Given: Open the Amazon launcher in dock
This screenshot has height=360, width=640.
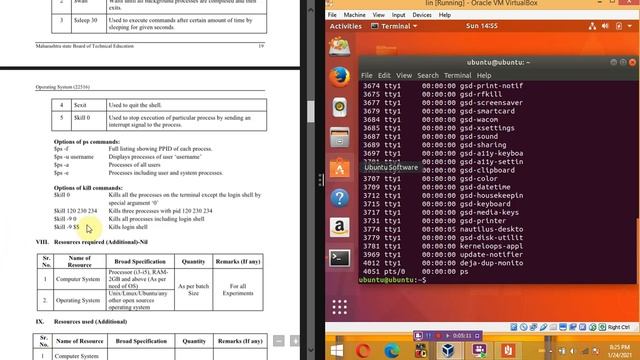Looking at the screenshot, I should [x=340, y=227].
